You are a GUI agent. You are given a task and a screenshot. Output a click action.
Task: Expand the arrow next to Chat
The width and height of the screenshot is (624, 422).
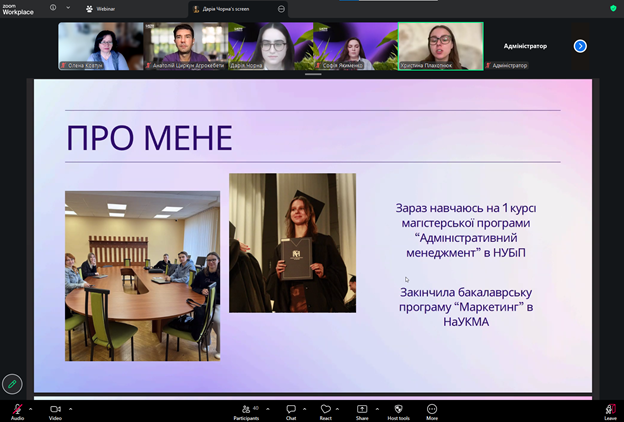[305, 408]
